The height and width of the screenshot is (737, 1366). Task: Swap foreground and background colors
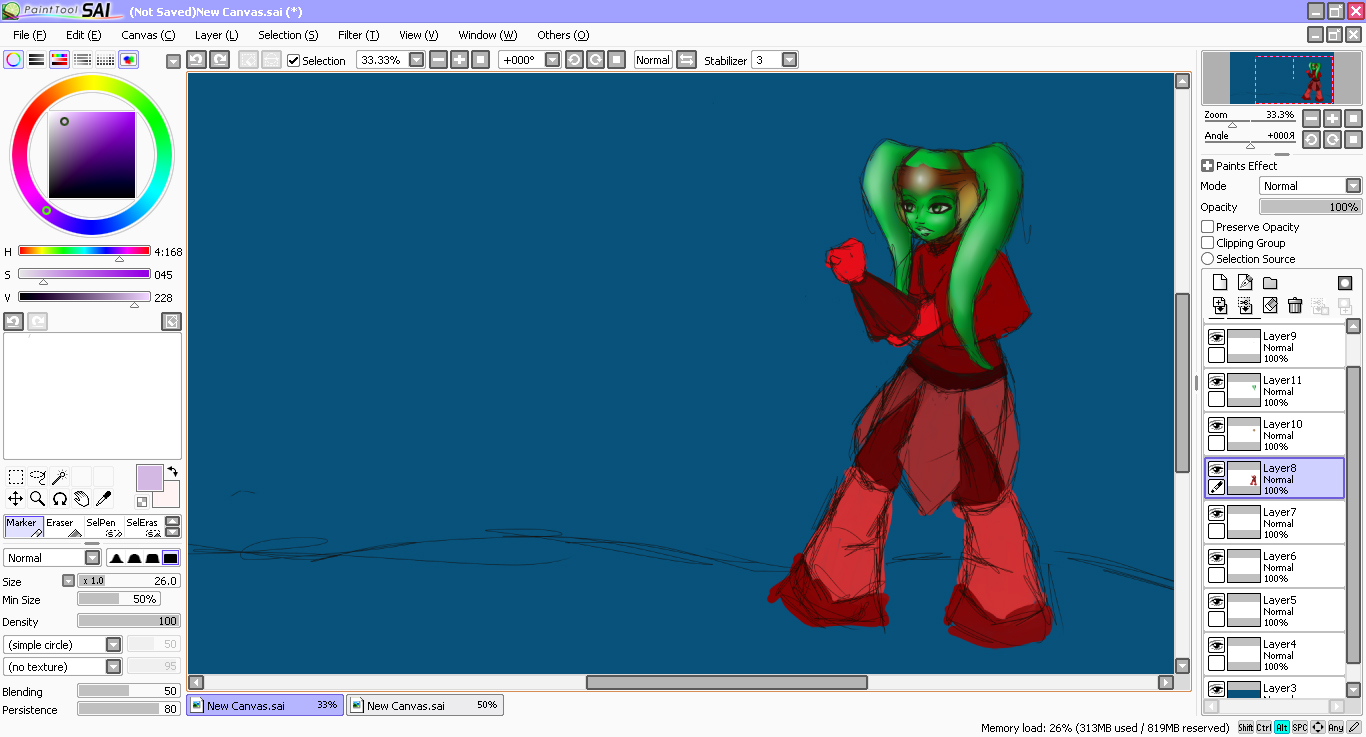pyautogui.click(x=172, y=471)
